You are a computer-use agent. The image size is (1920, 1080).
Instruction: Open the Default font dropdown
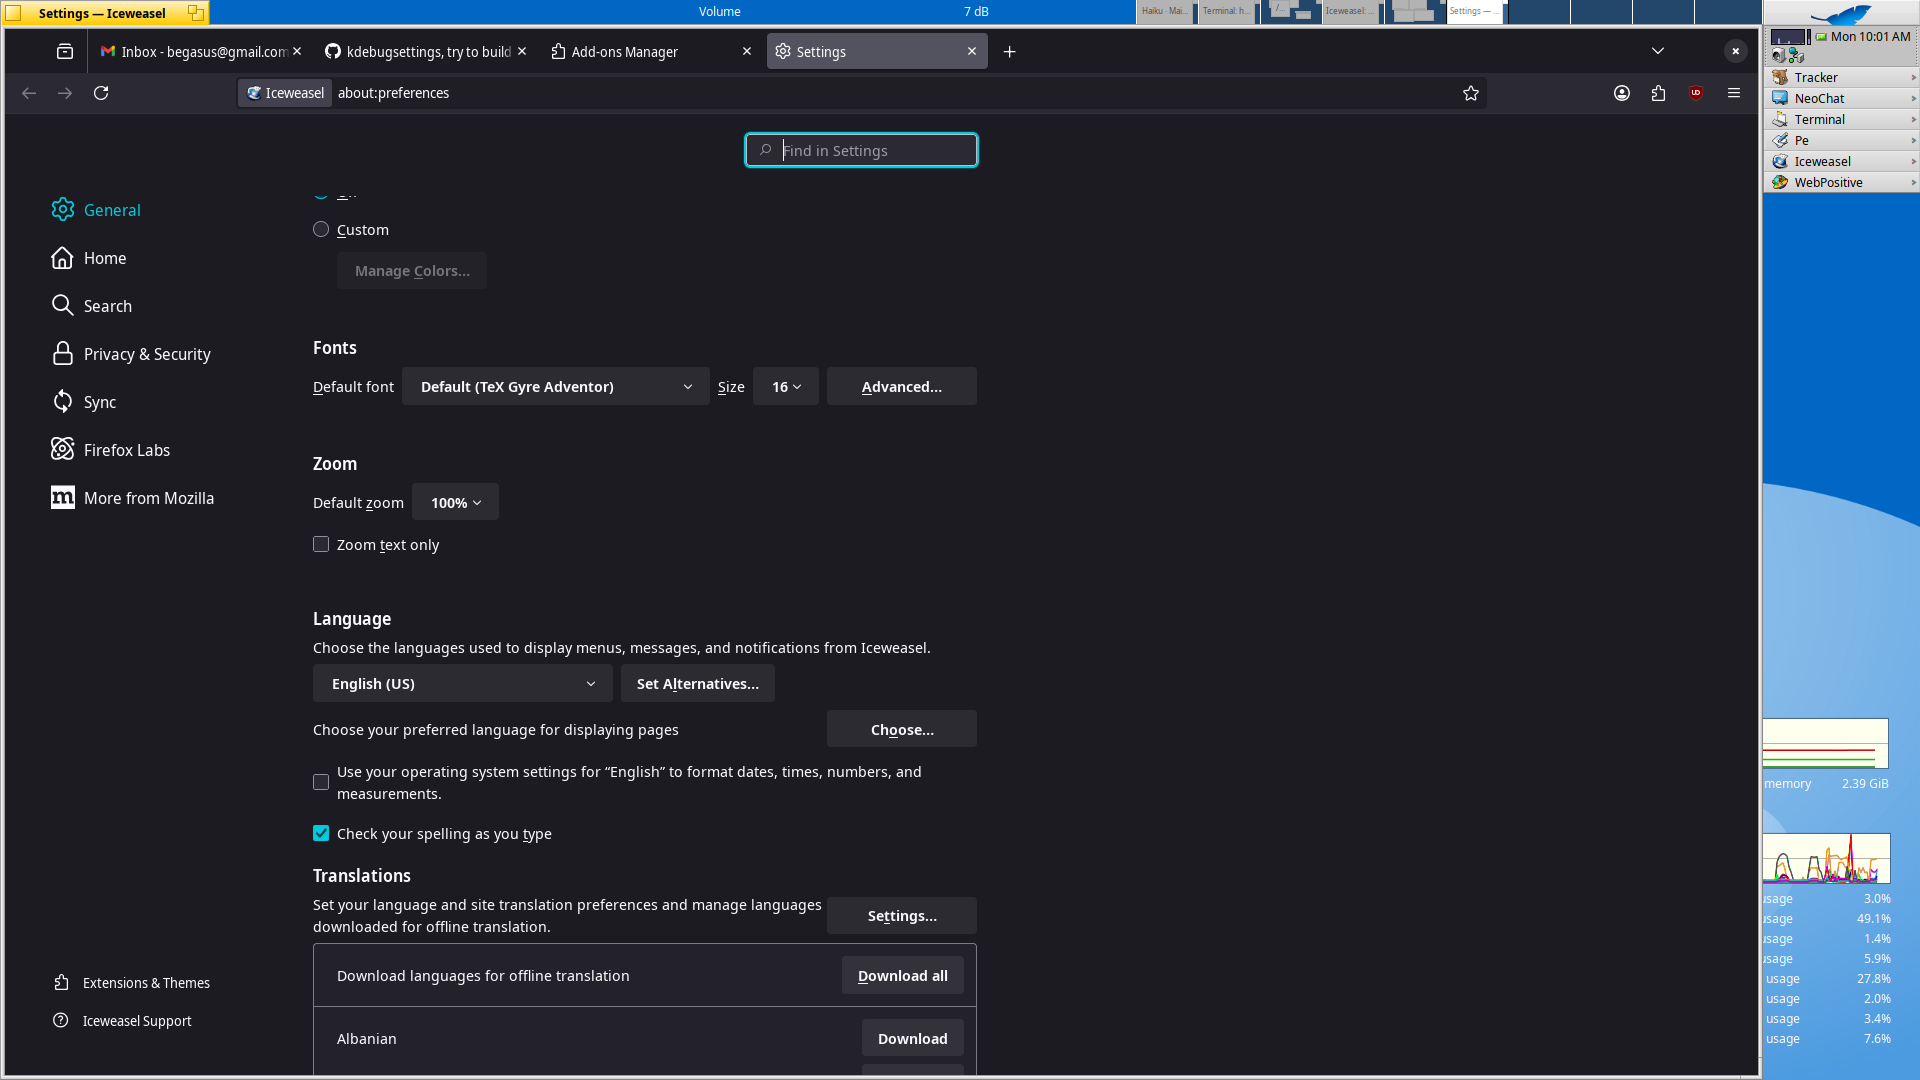point(555,386)
